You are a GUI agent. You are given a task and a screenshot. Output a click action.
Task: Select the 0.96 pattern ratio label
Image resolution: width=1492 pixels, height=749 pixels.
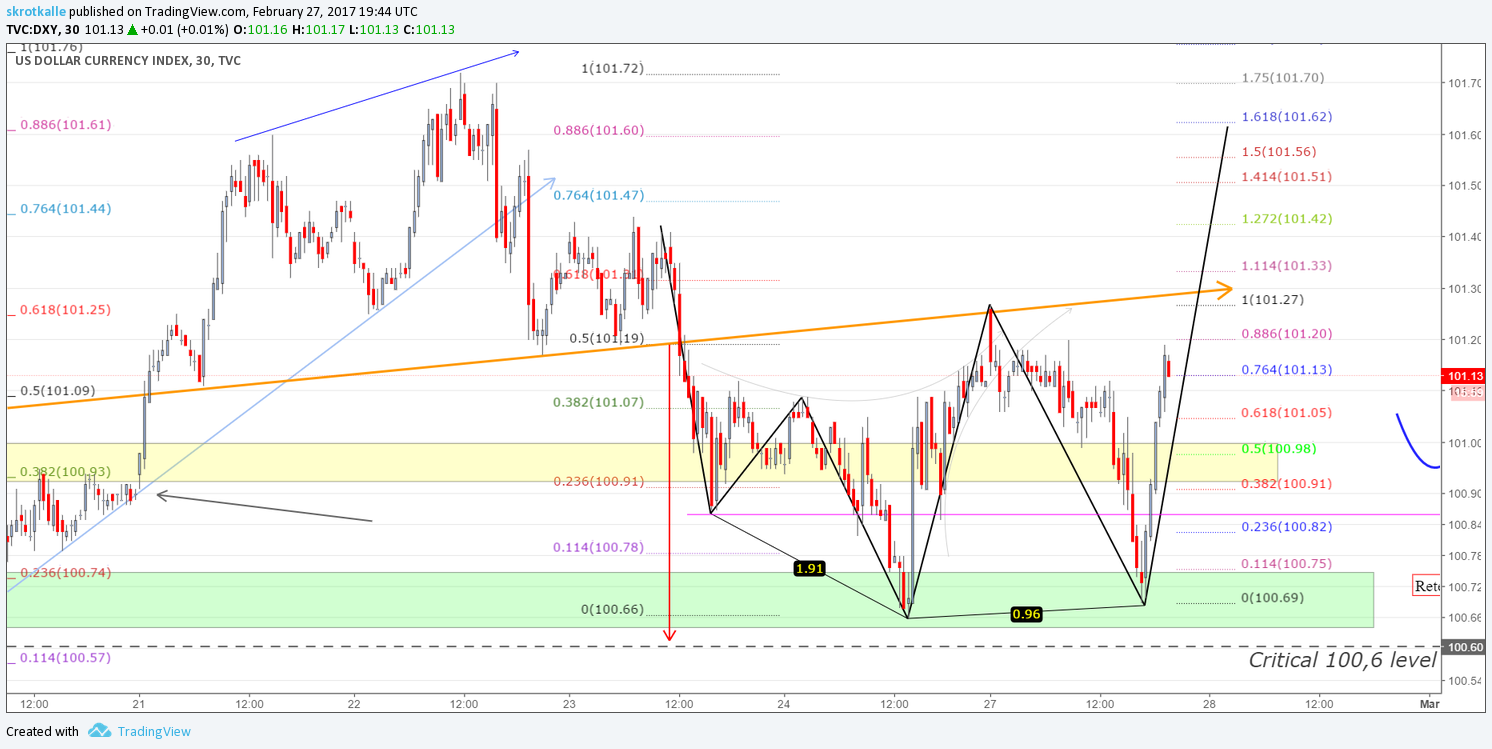[1026, 614]
